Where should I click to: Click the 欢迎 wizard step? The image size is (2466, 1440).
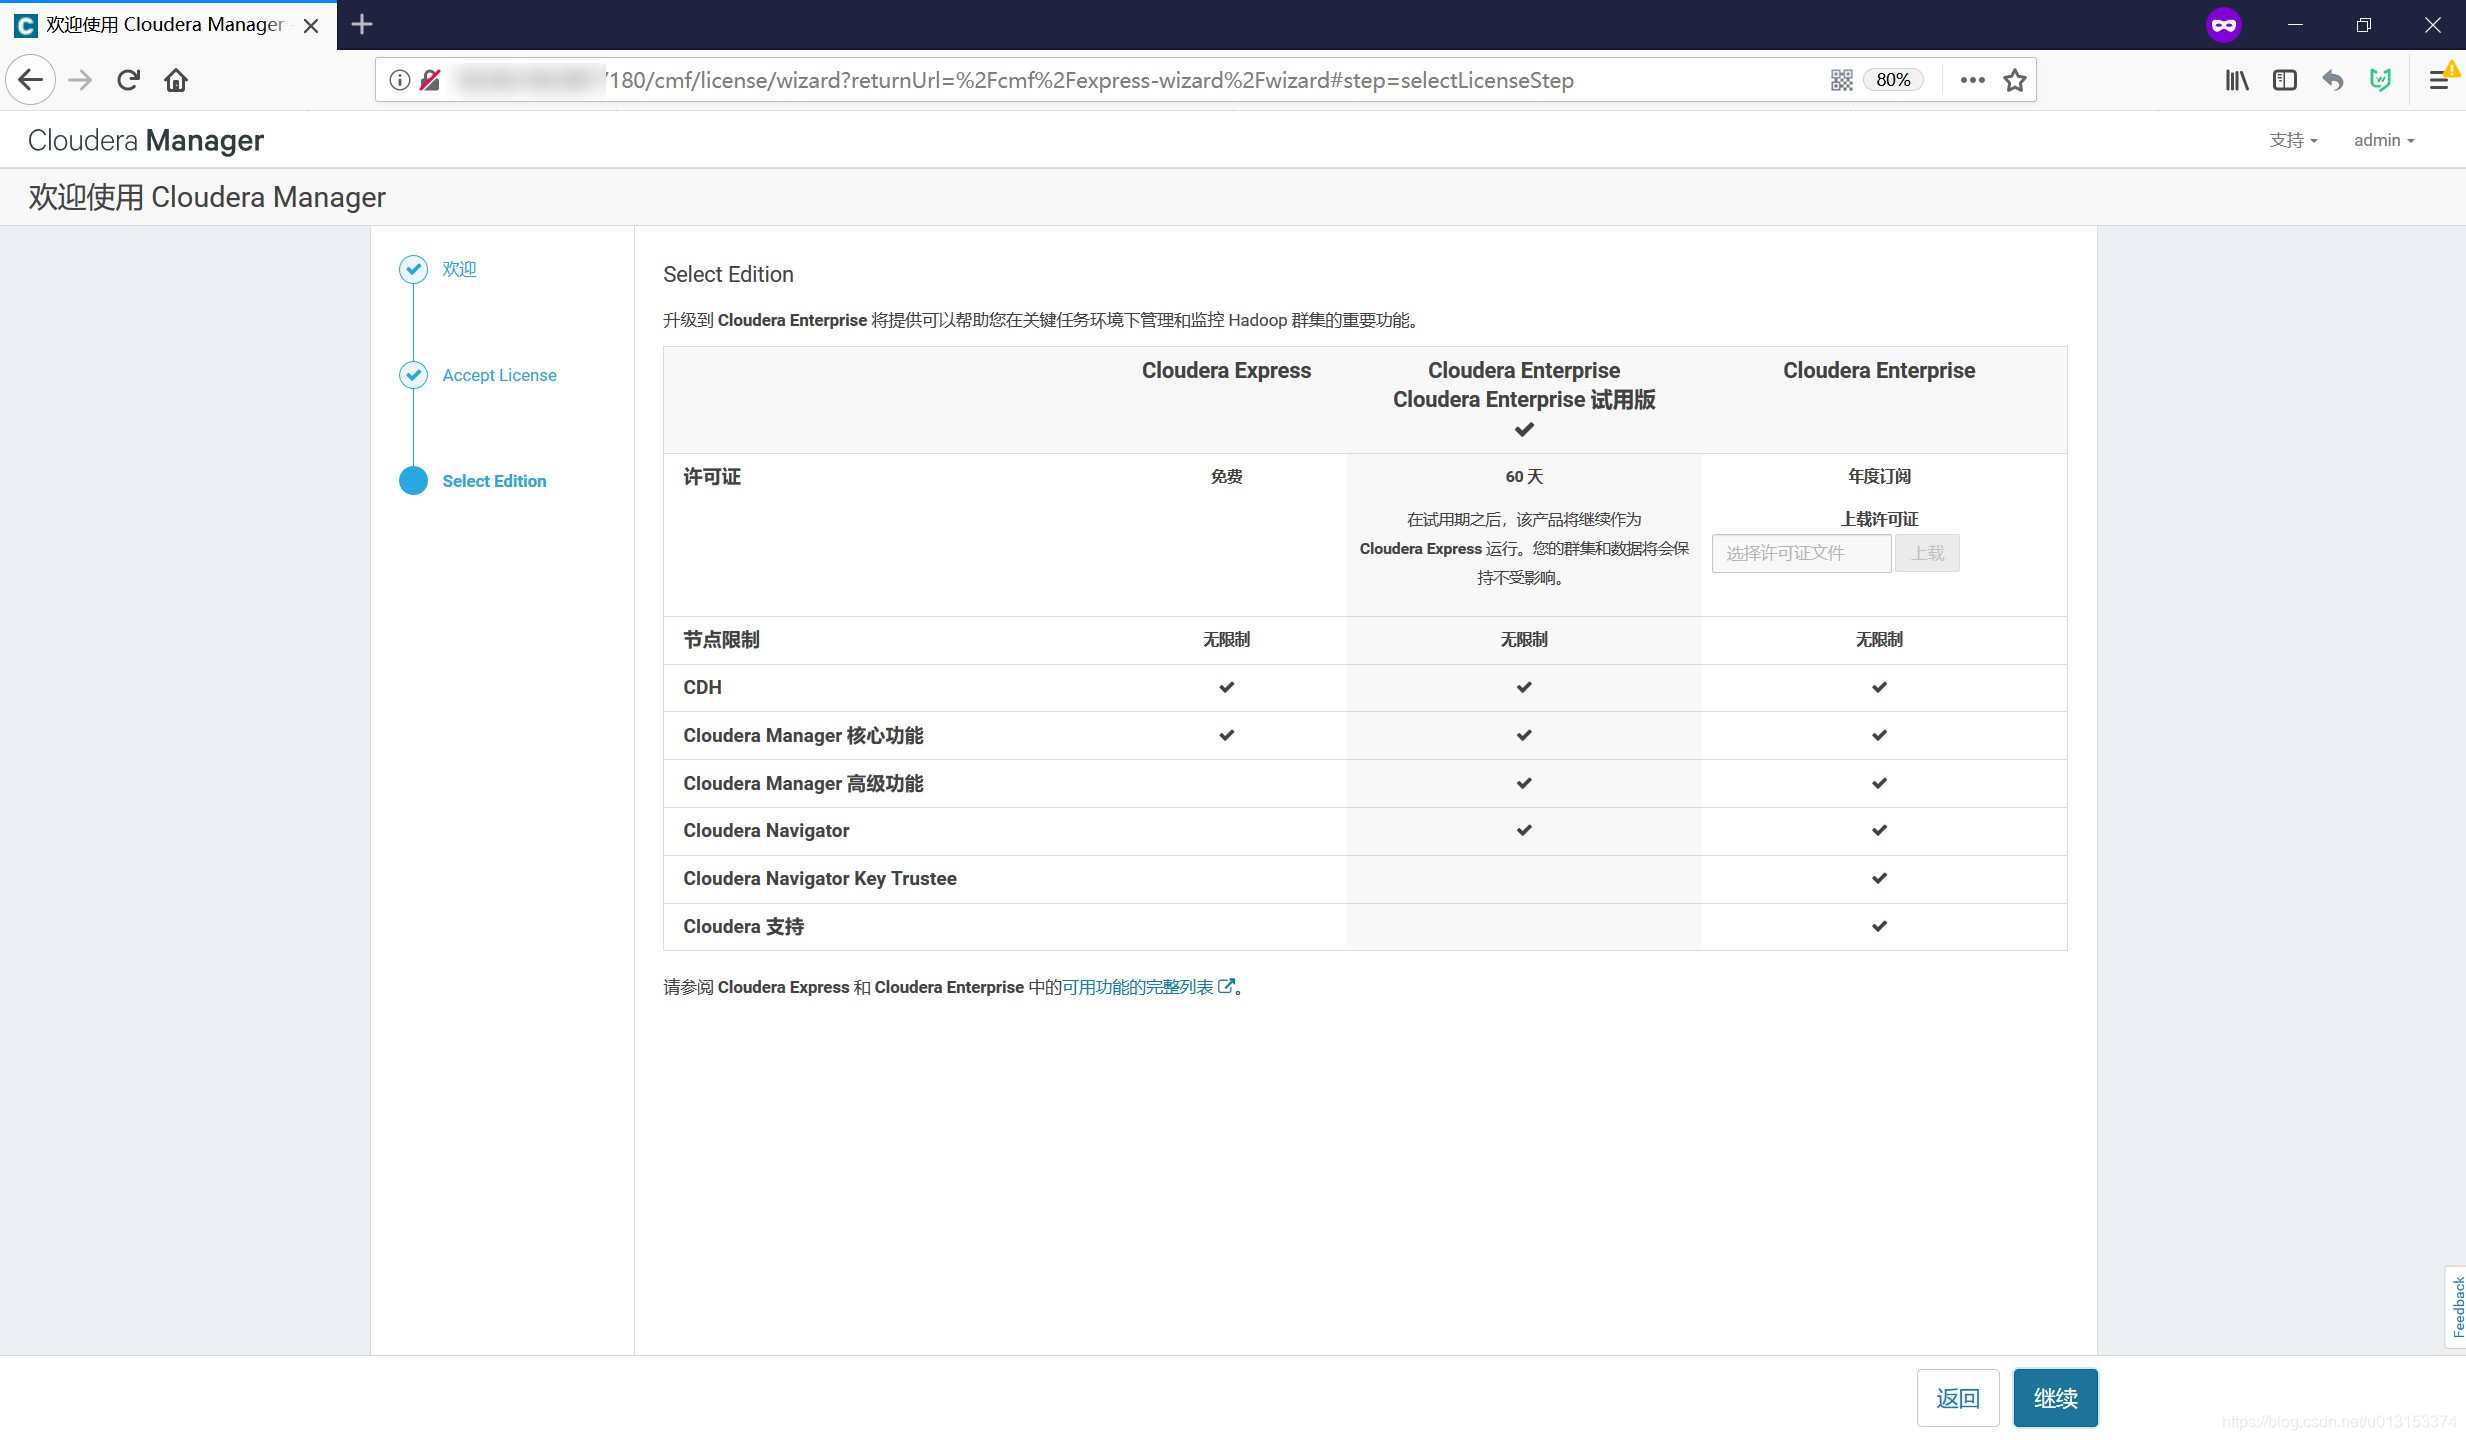459,269
